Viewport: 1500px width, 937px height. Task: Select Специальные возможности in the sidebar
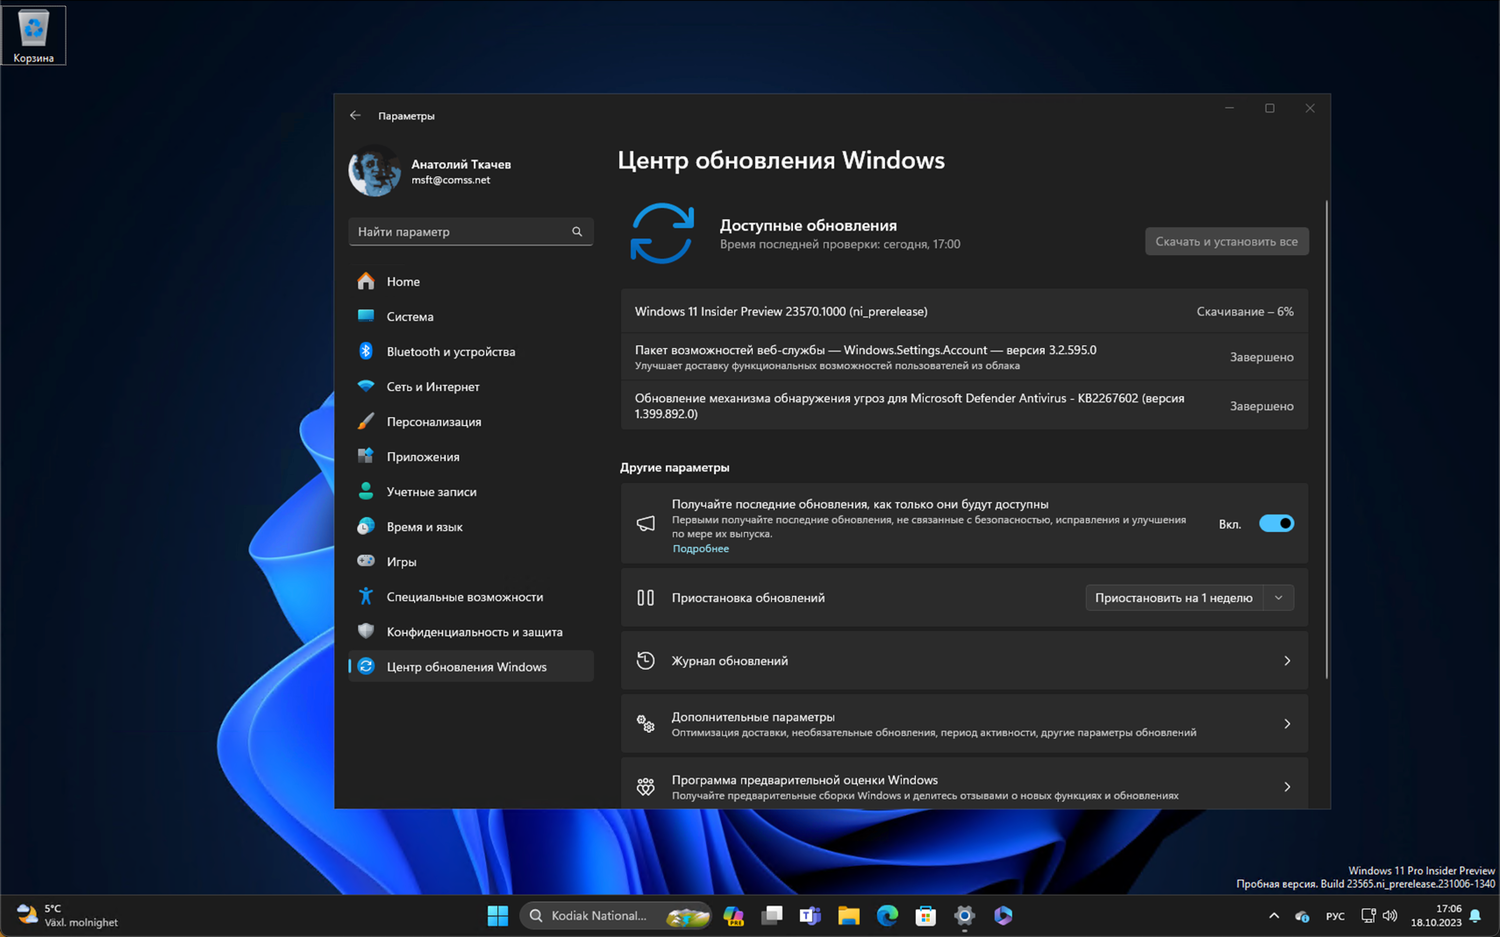click(x=464, y=596)
